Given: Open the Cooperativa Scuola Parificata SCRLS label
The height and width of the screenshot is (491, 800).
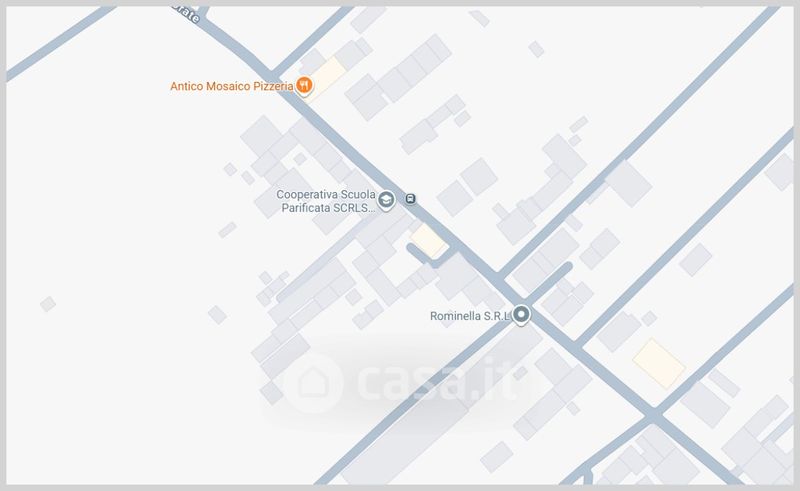Looking at the screenshot, I should point(326,201).
